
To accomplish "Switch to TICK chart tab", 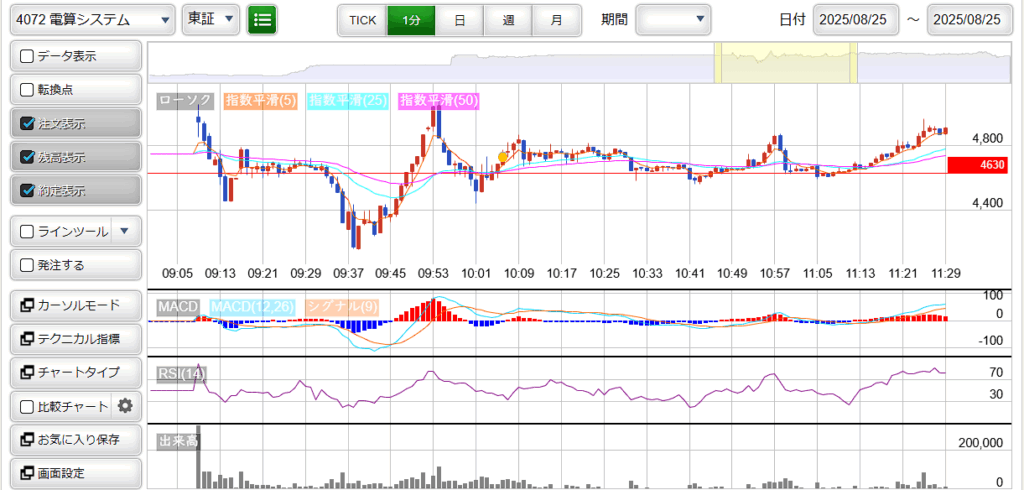I will [362, 20].
